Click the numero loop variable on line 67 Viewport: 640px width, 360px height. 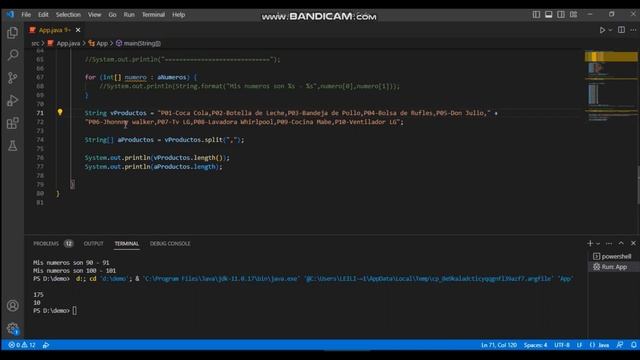pos(136,77)
